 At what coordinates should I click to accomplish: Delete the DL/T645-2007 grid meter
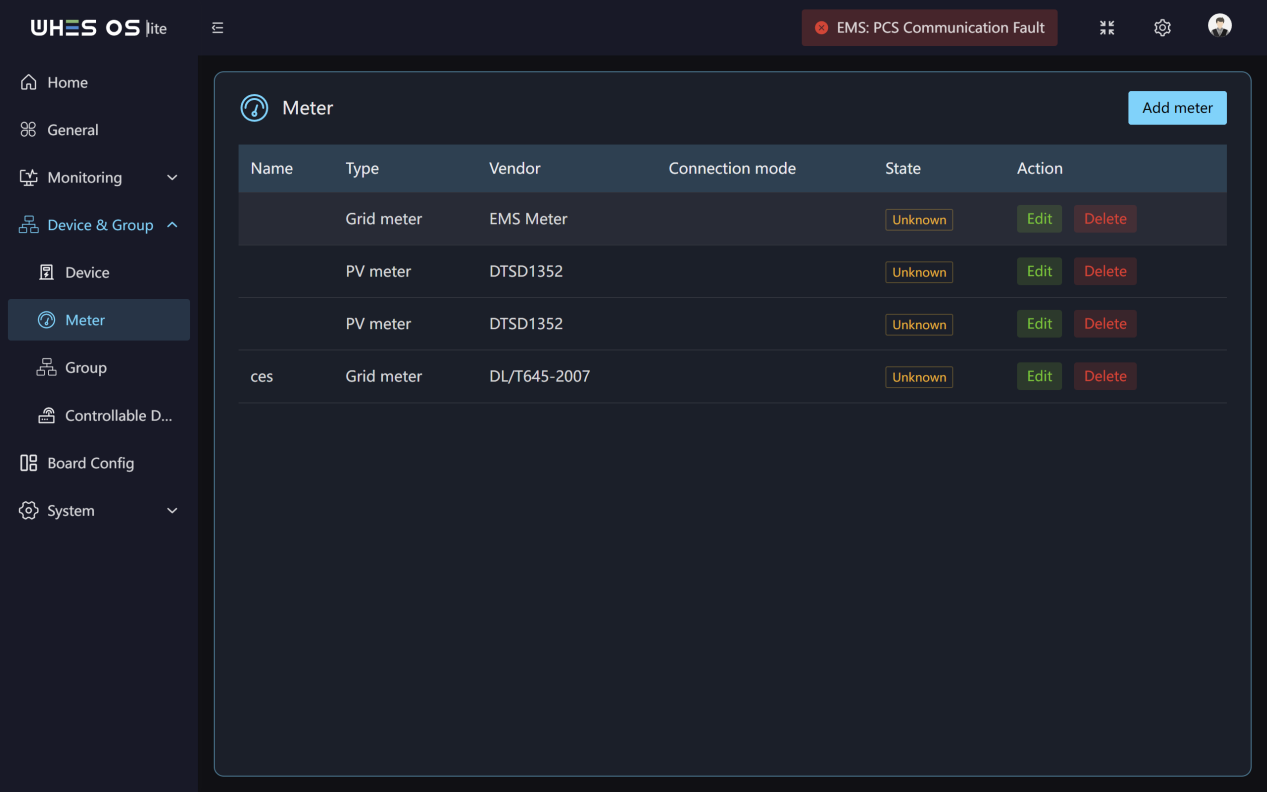click(1105, 376)
